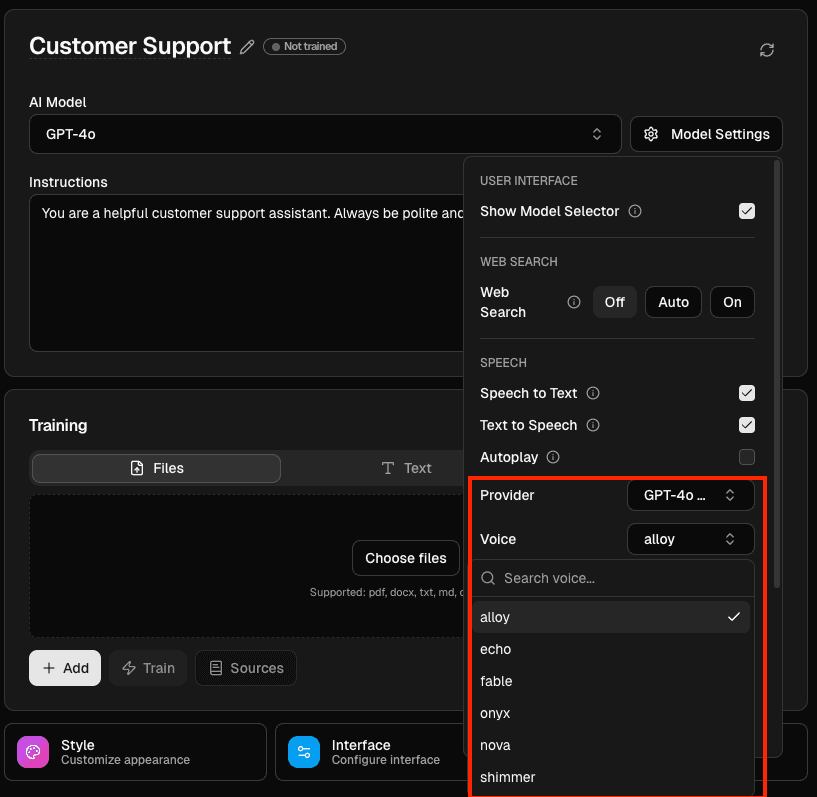Click the gear icon on Model Settings

(x=651, y=134)
